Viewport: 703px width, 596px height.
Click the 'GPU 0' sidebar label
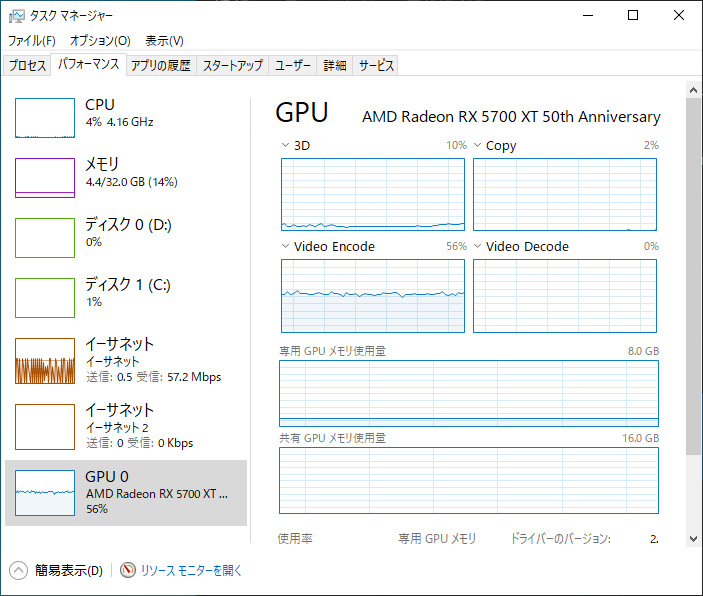[107, 476]
